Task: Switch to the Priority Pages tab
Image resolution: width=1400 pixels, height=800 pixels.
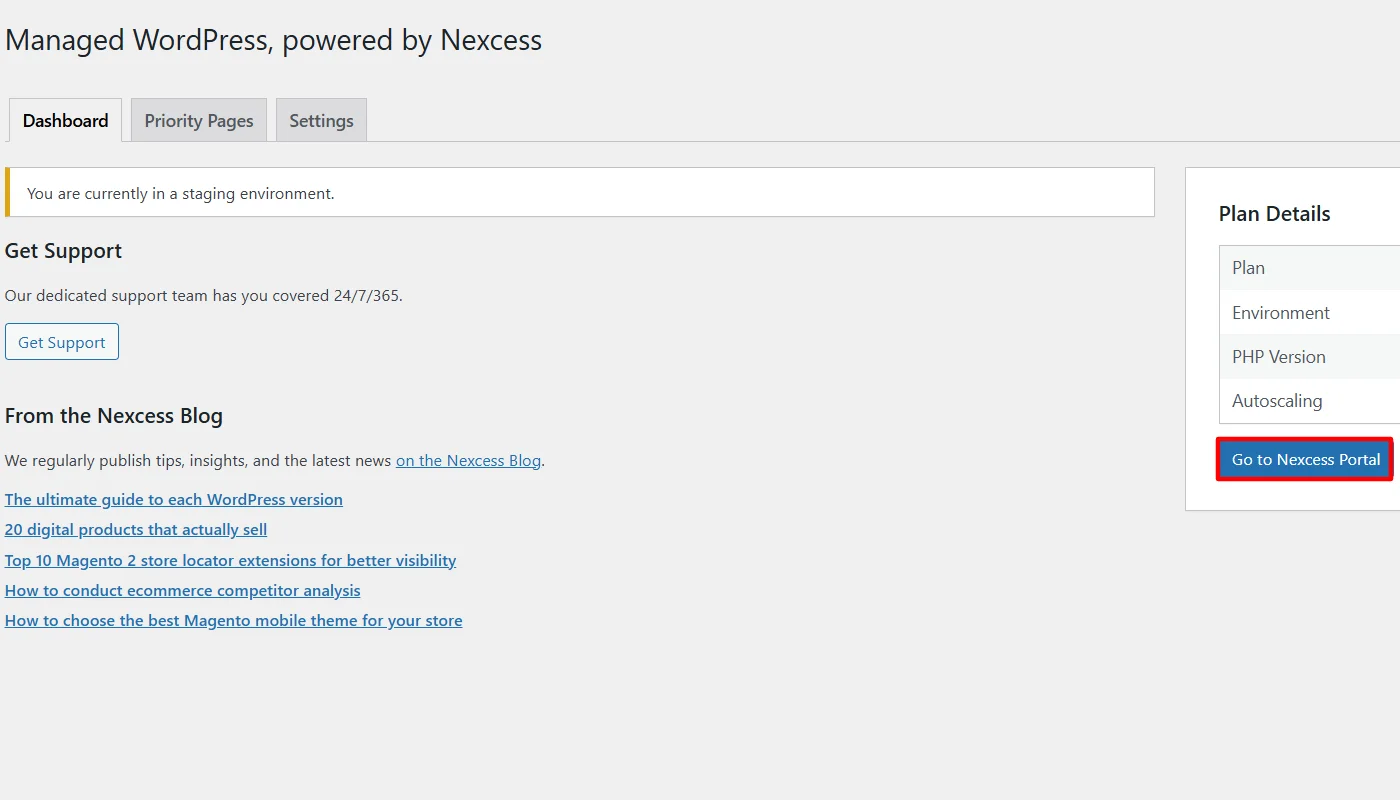Action: tap(199, 120)
